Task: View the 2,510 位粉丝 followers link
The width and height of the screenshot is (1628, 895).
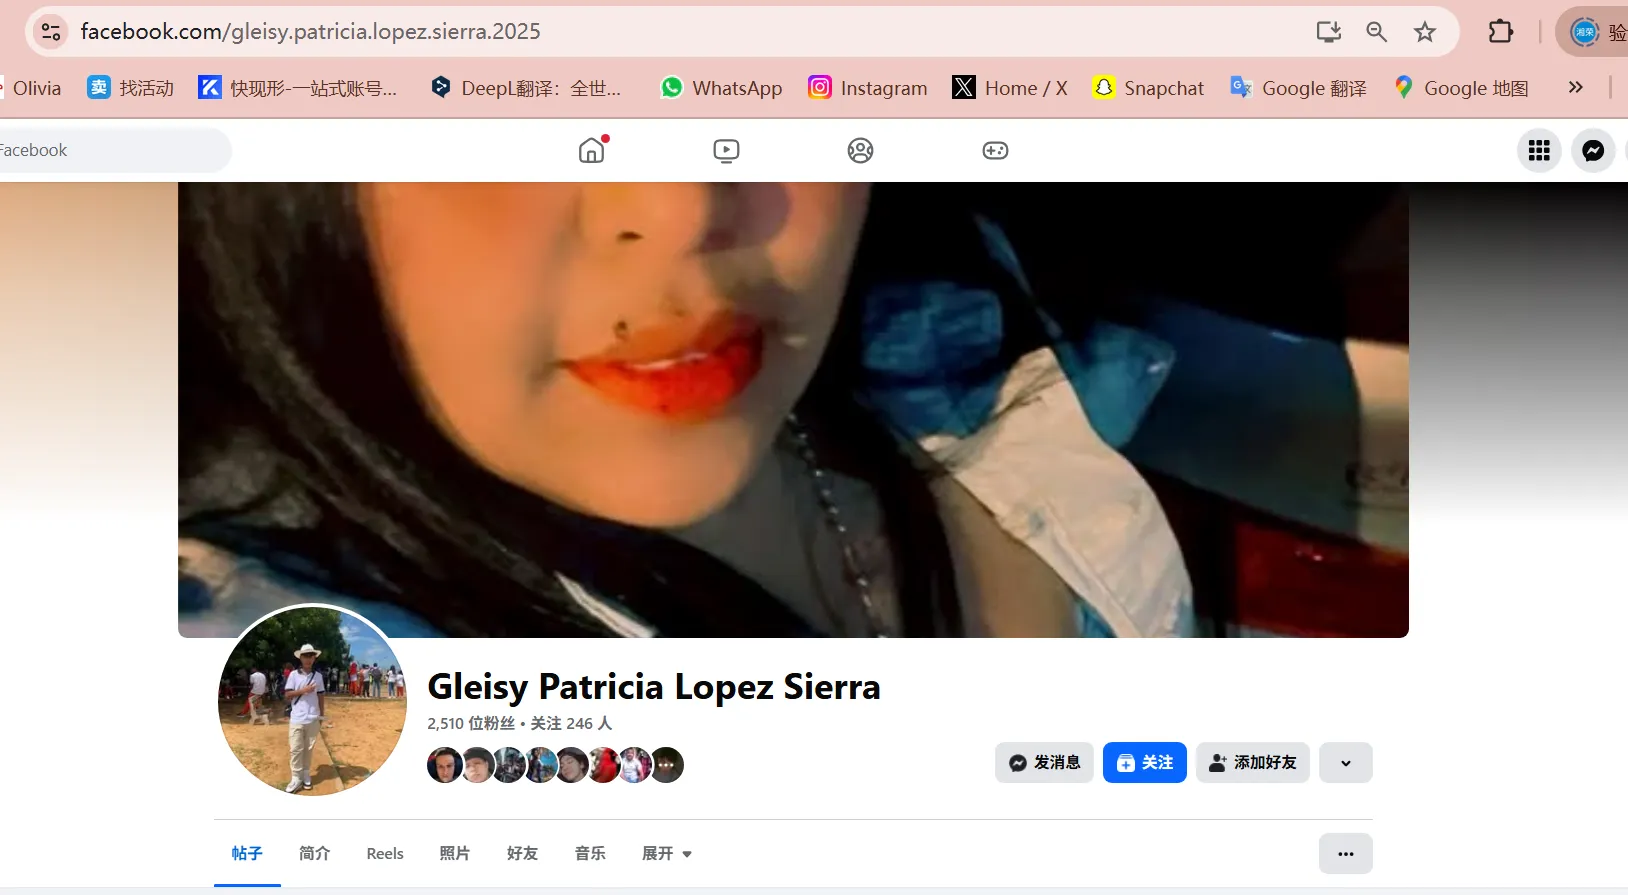Action: [471, 723]
